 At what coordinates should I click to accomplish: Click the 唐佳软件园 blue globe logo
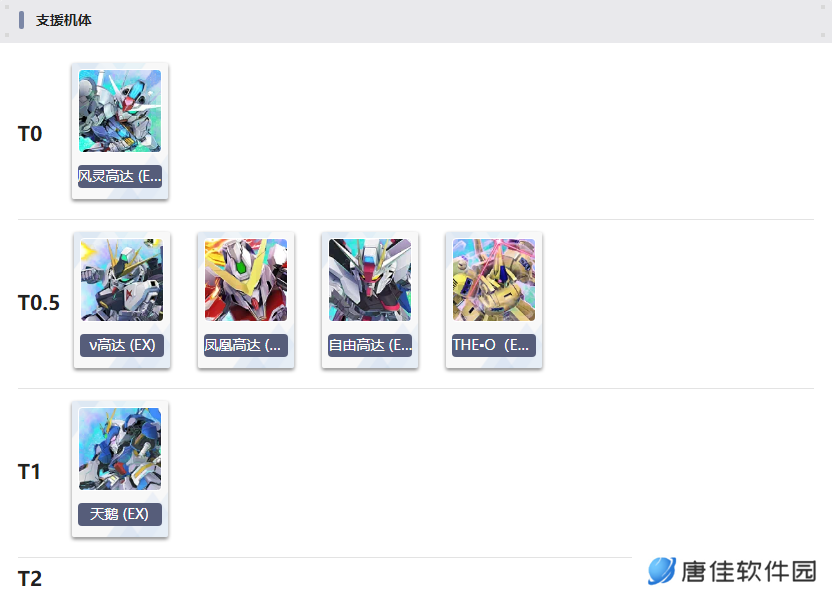[662, 571]
